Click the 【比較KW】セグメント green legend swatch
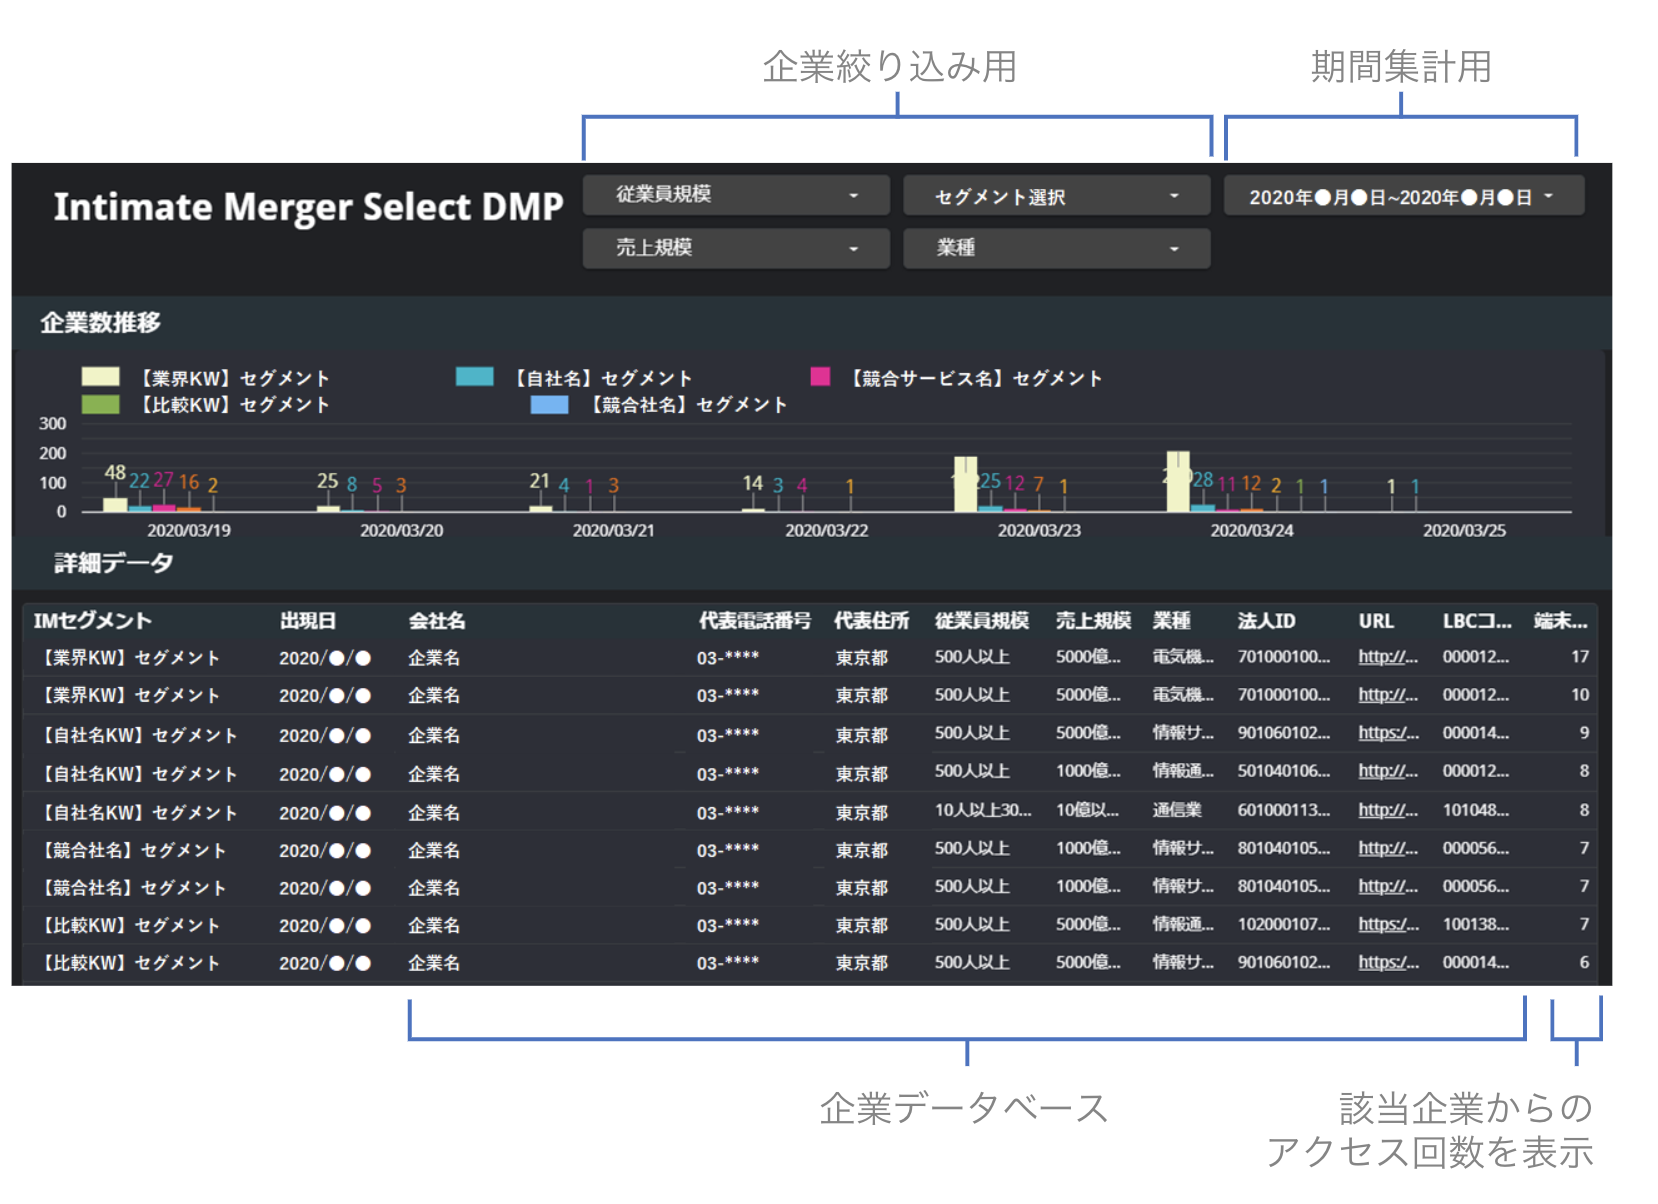1658x1204 pixels. (100, 404)
